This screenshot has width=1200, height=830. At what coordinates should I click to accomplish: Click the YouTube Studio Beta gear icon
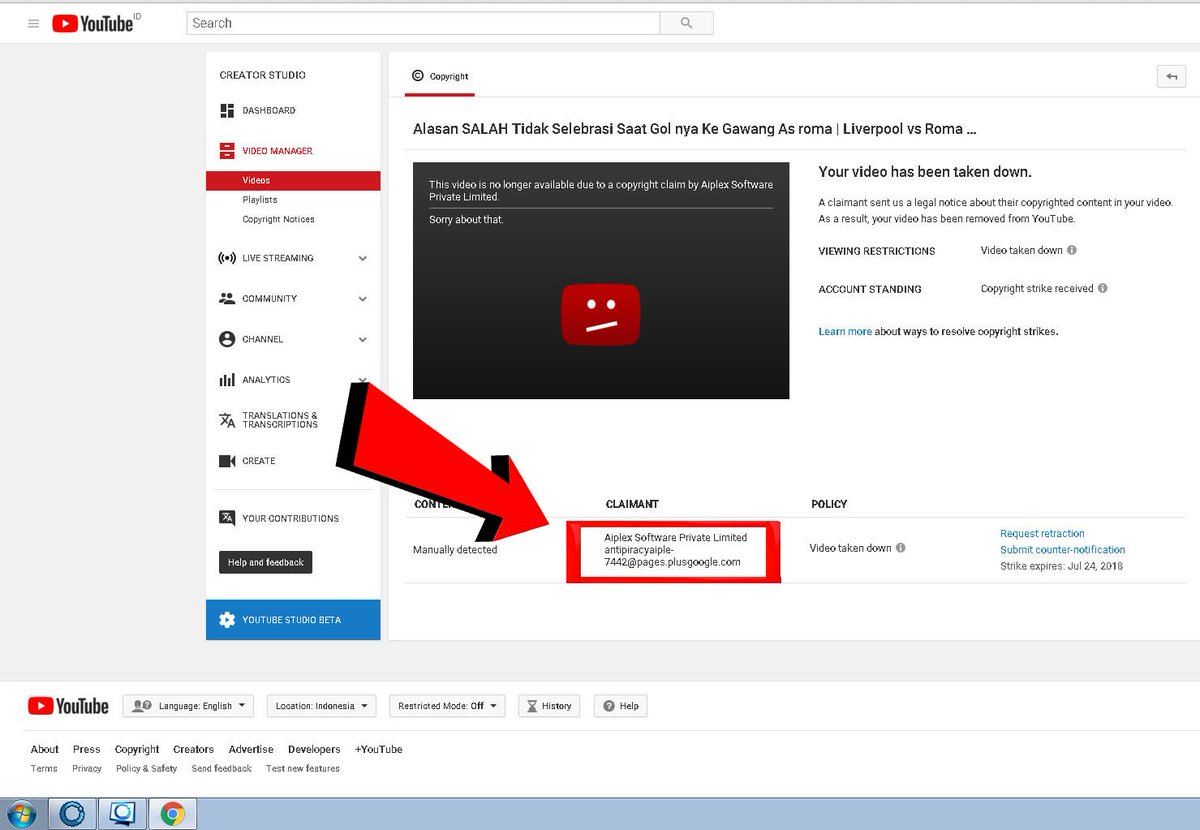click(227, 620)
